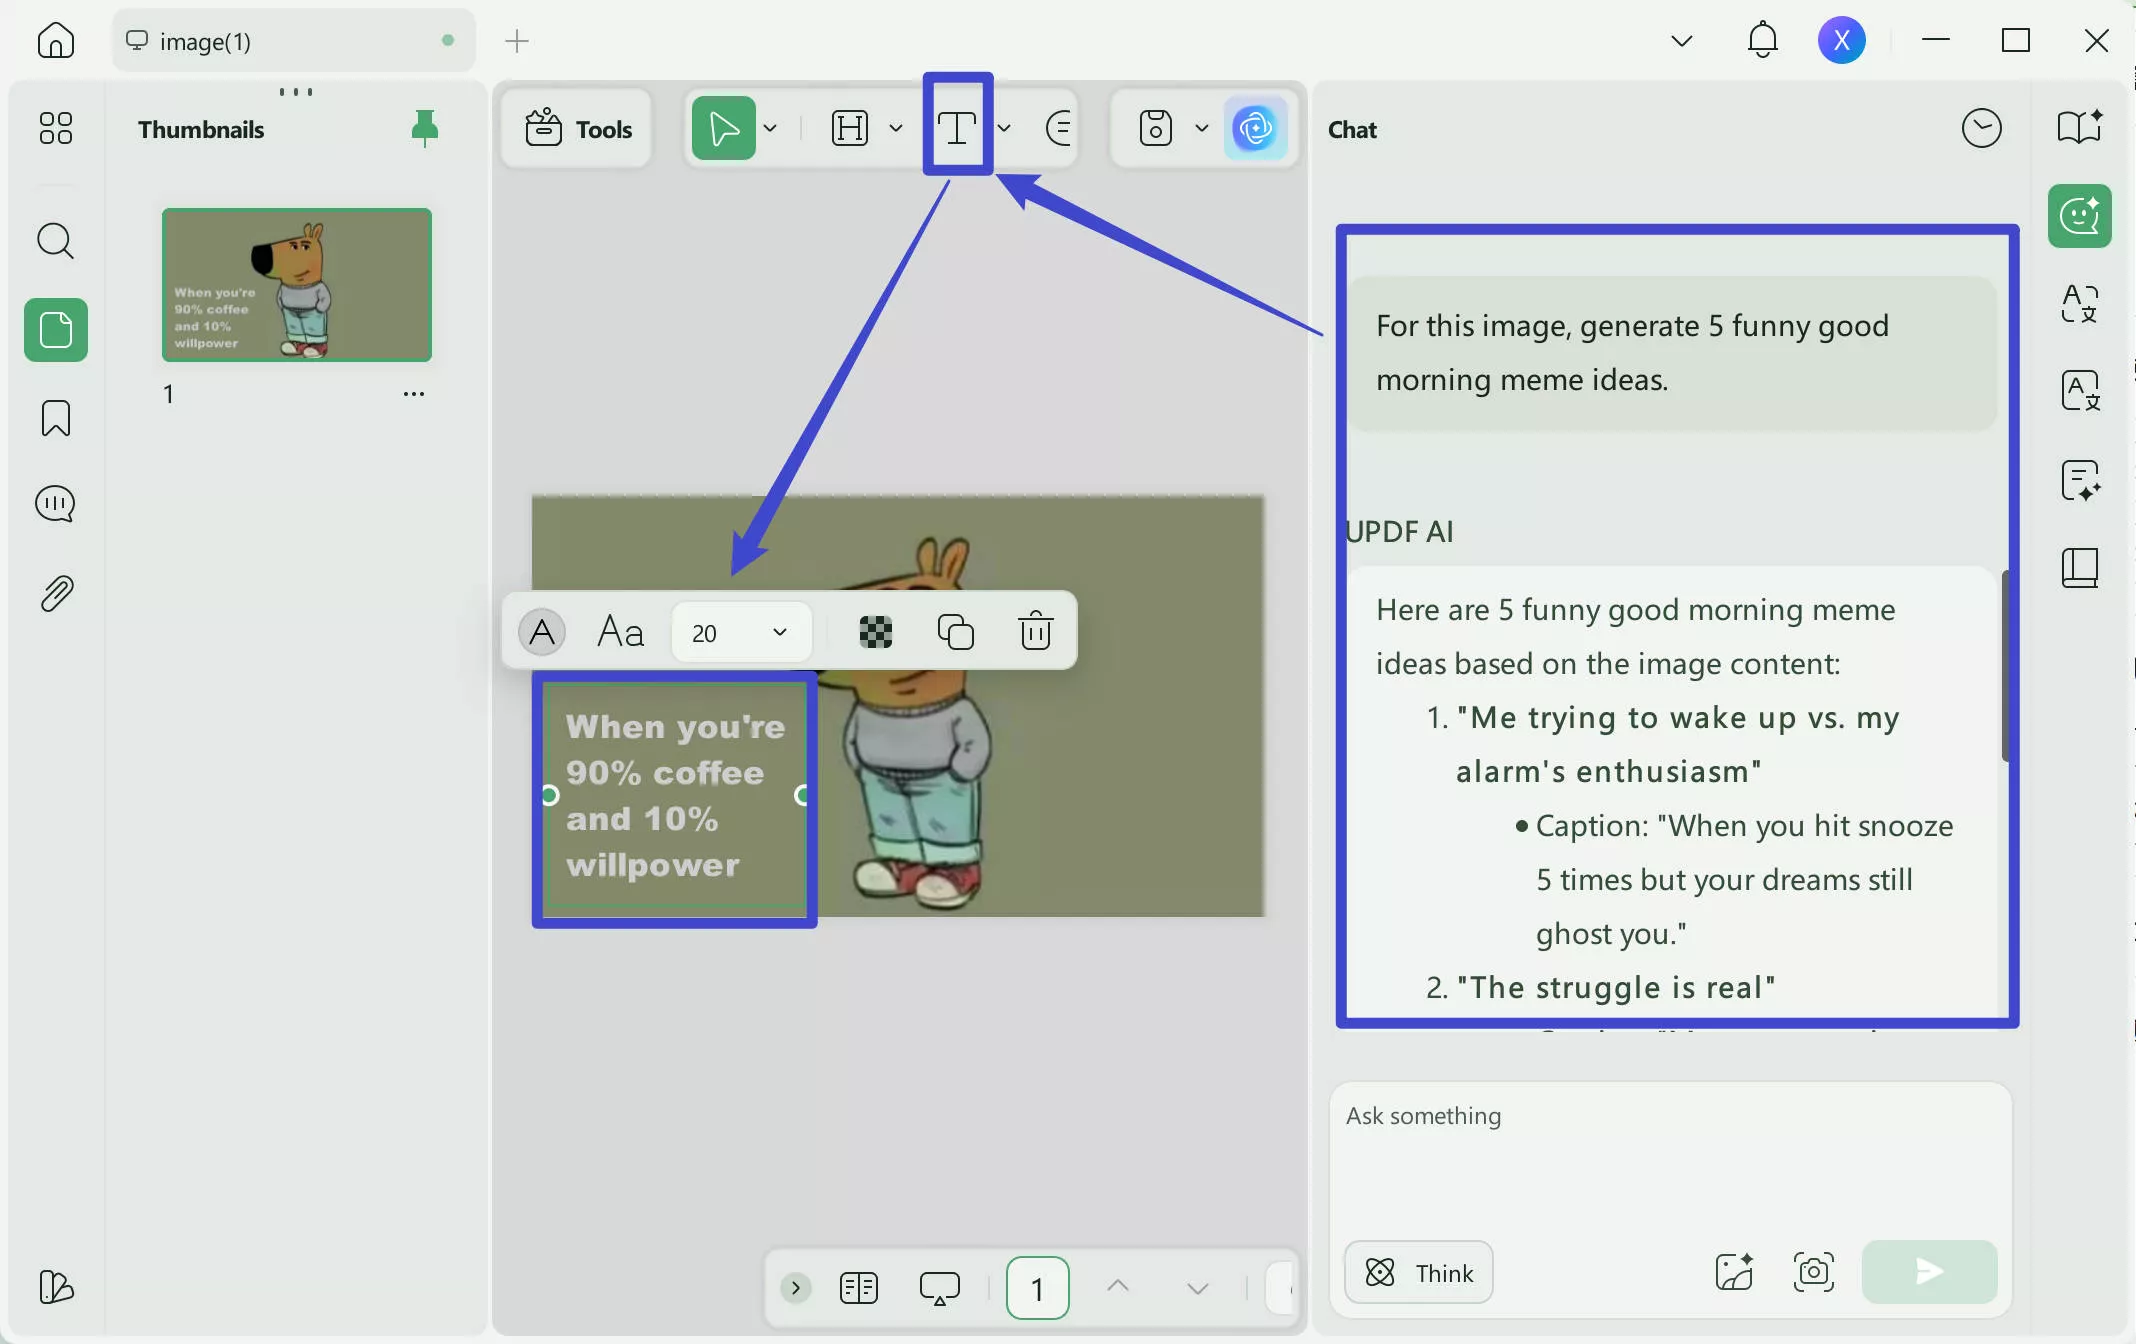
Task: Activate the AI Chat panel icon on the right
Action: [2079, 215]
